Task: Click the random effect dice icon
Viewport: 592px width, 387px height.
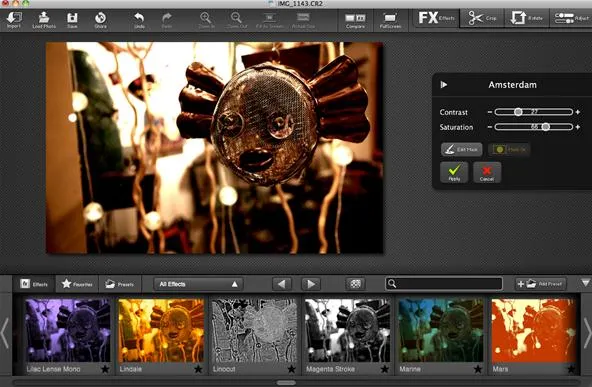Action: [355, 284]
